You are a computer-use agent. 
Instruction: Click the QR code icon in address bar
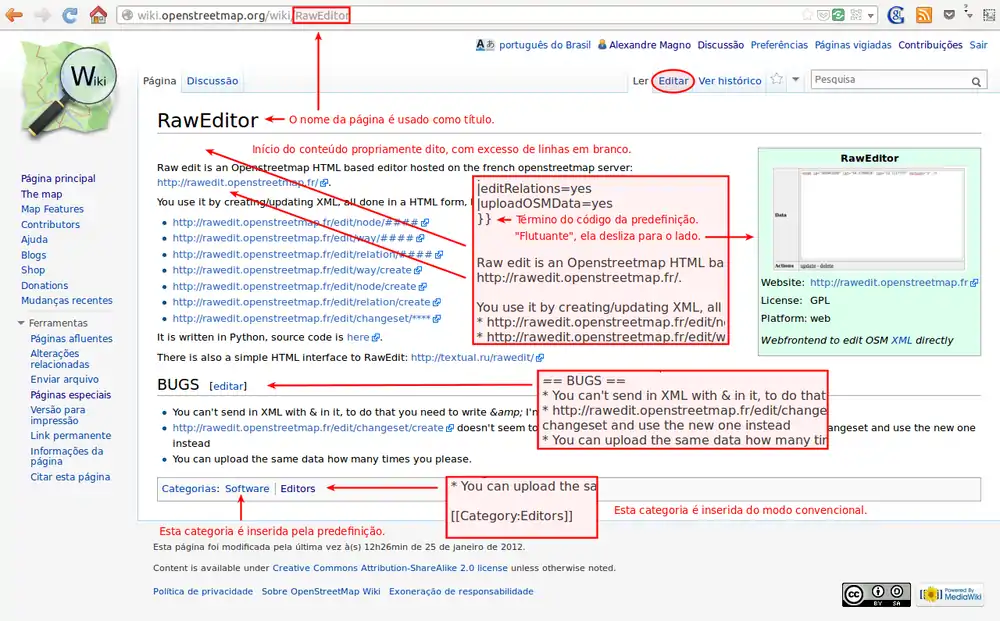(853, 15)
